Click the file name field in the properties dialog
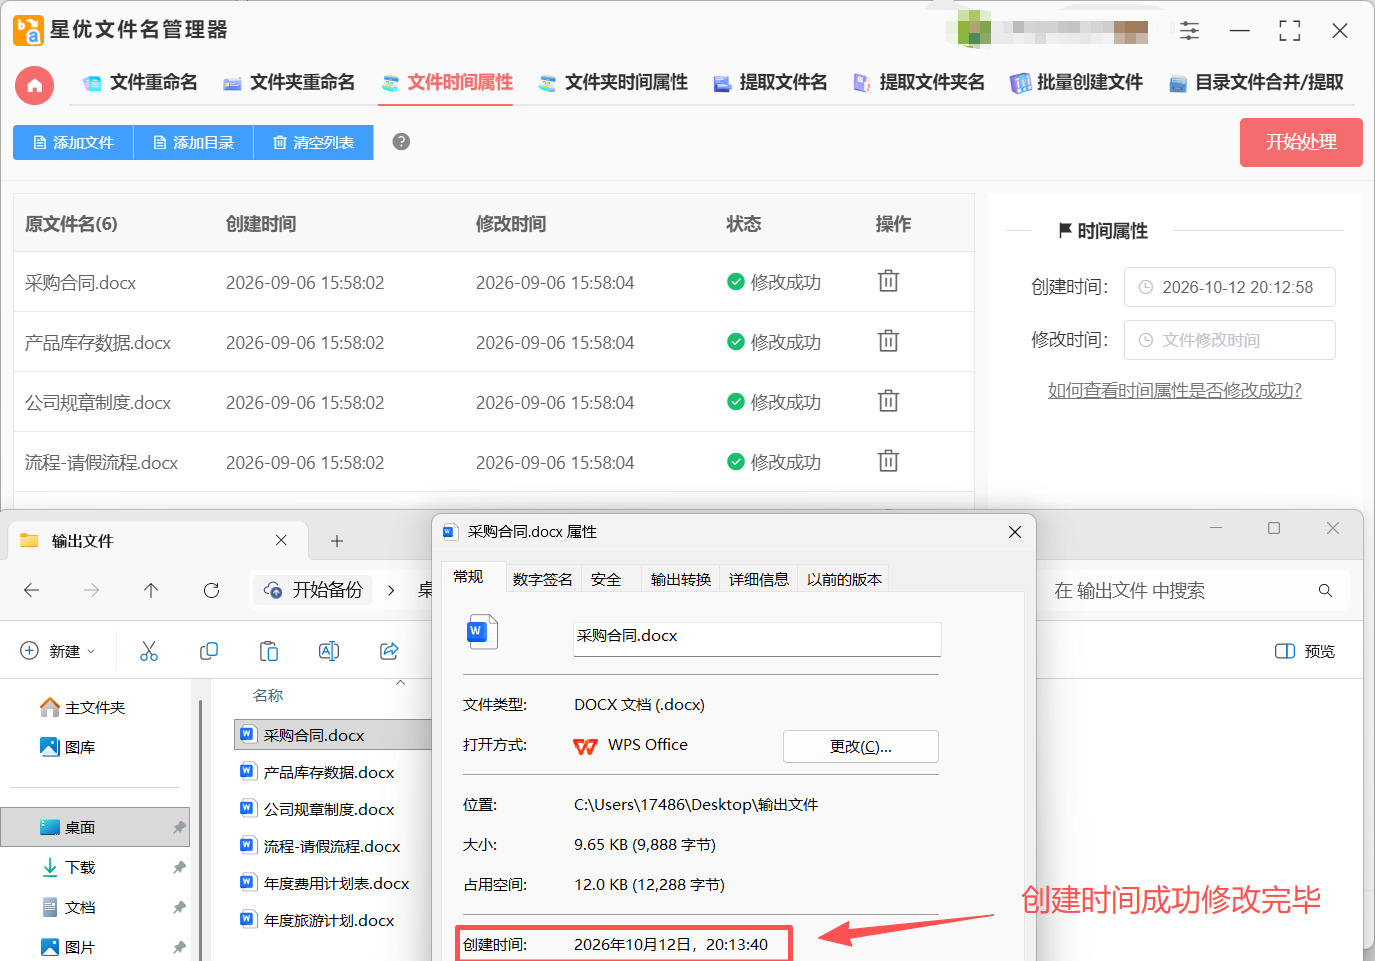This screenshot has width=1375, height=961. (757, 639)
